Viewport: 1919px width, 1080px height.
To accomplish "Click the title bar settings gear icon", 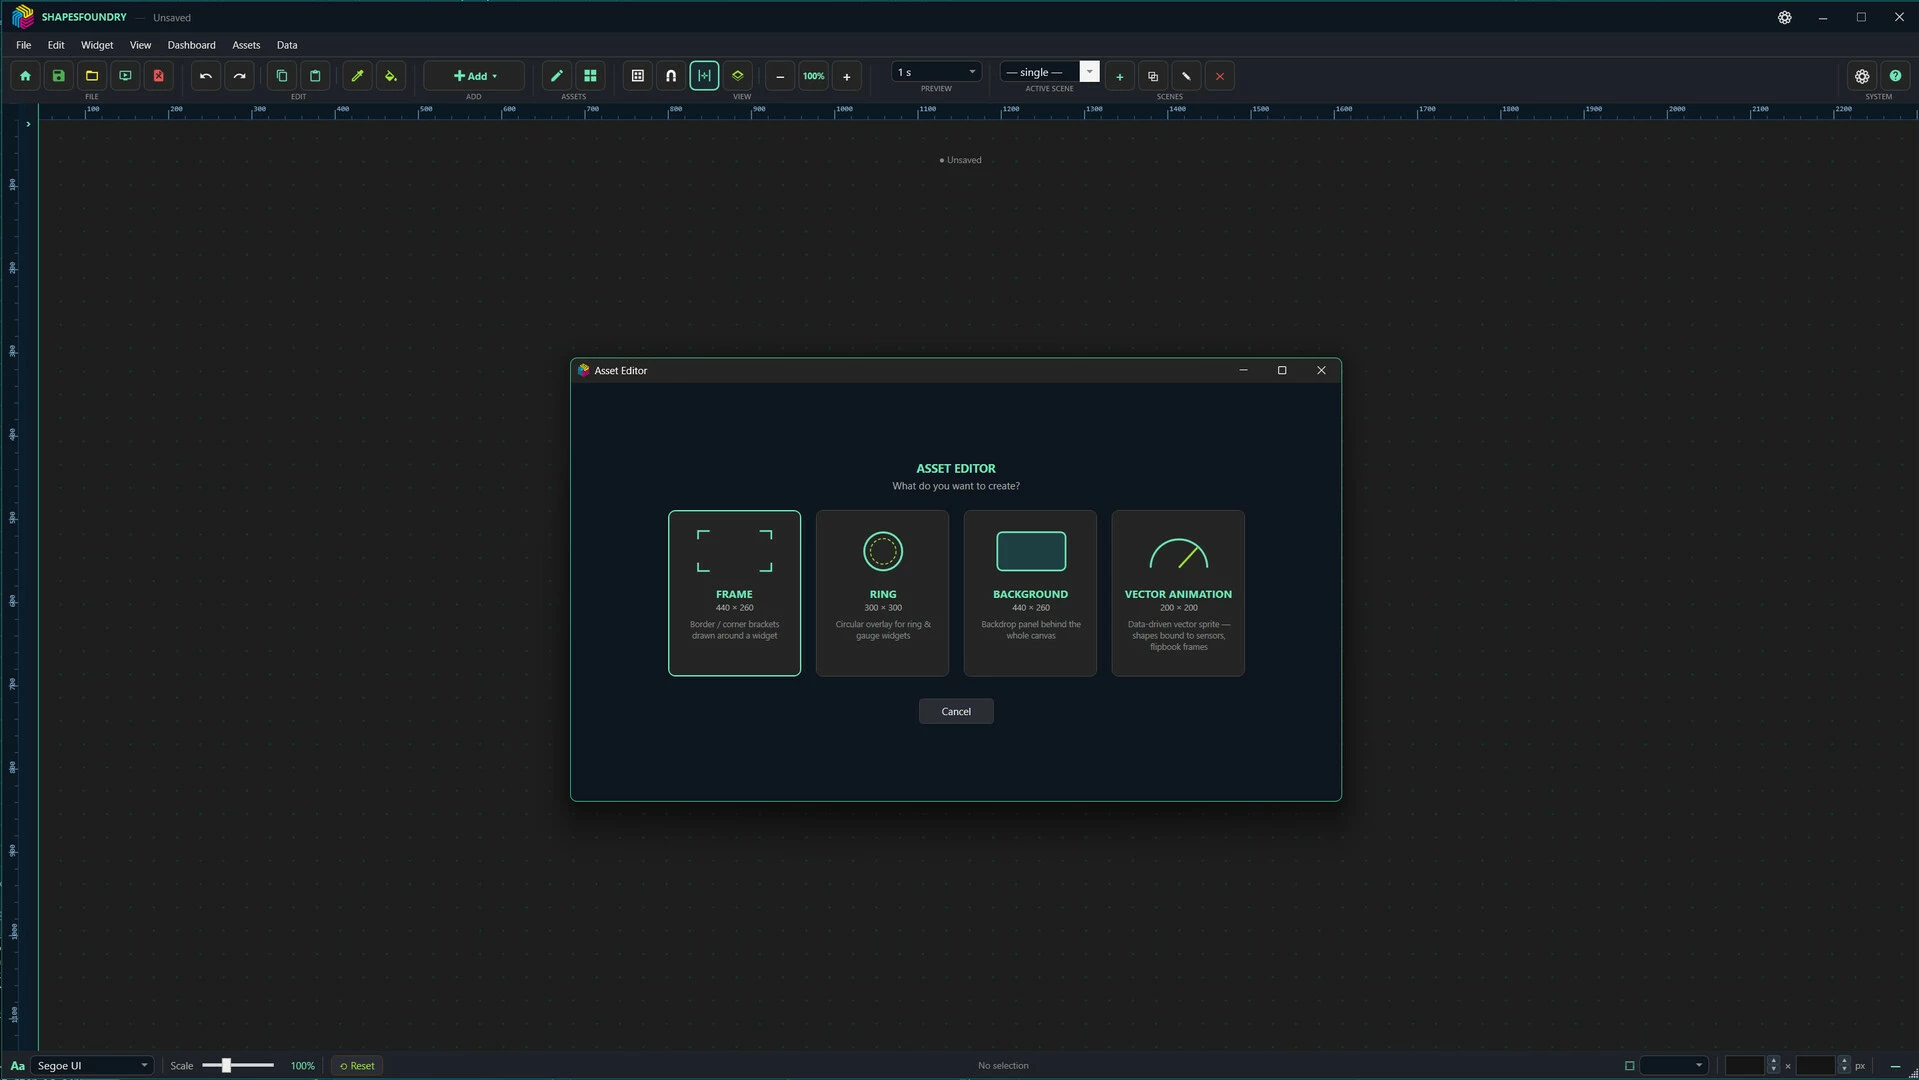I will tap(1785, 17).
